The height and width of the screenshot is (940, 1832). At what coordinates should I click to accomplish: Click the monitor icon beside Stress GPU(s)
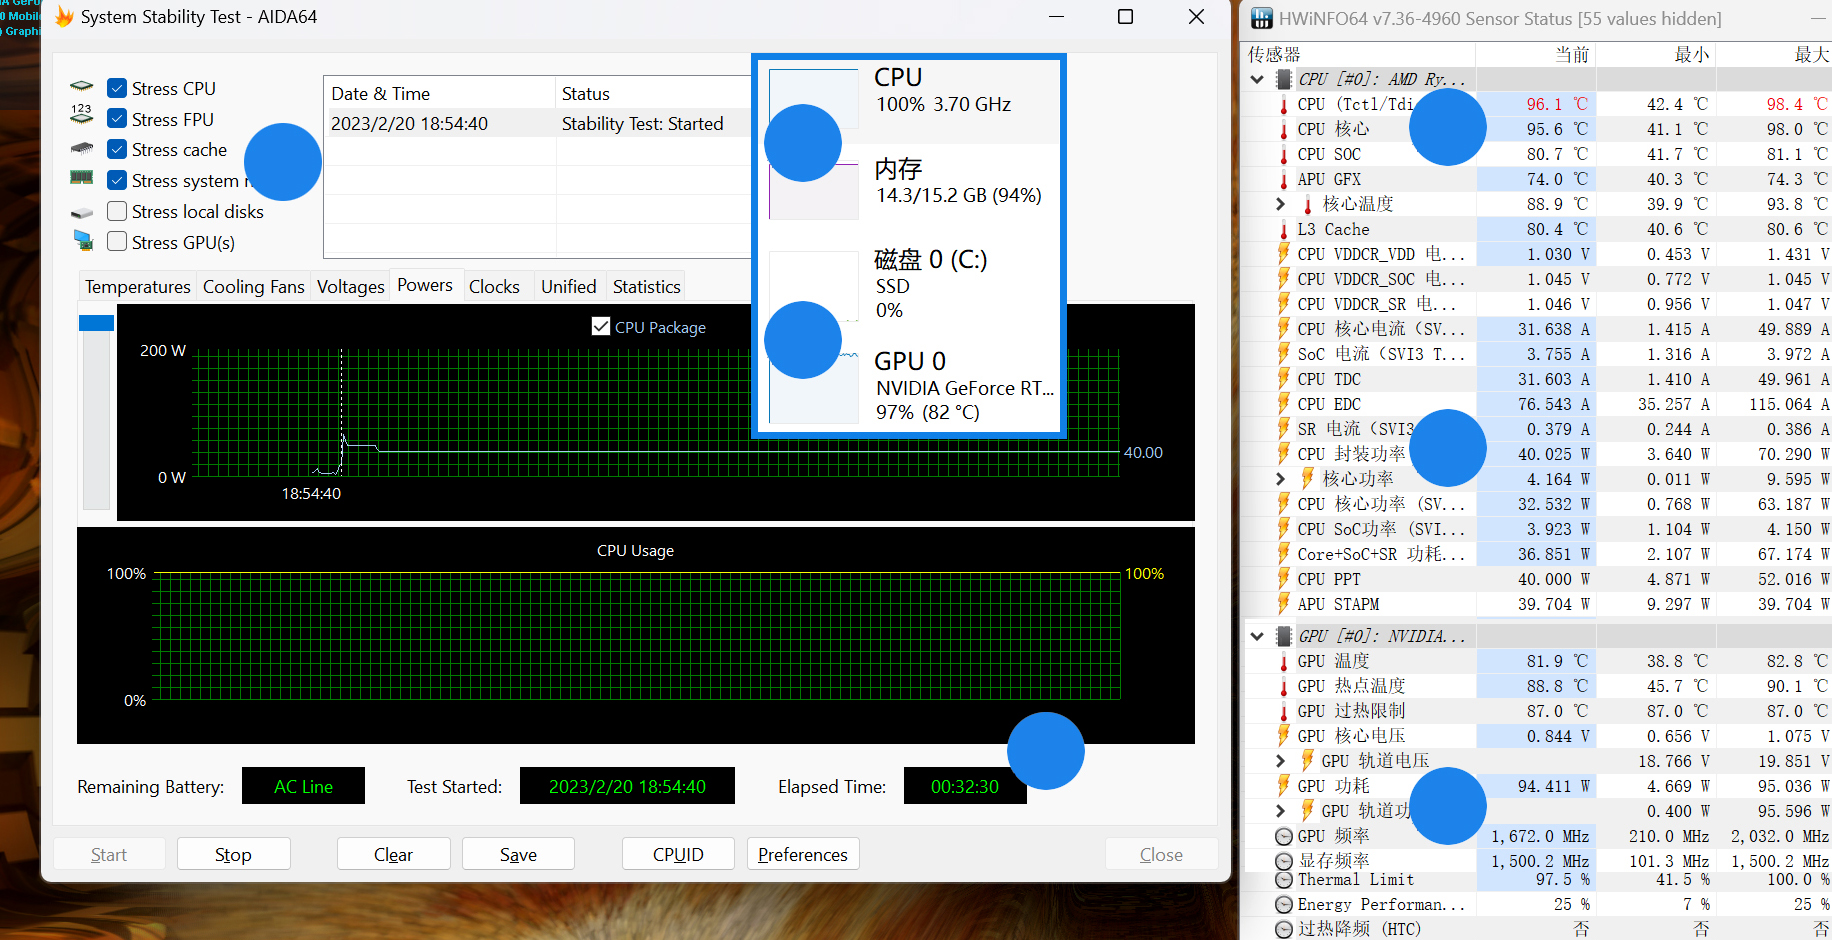click(83, 241)
